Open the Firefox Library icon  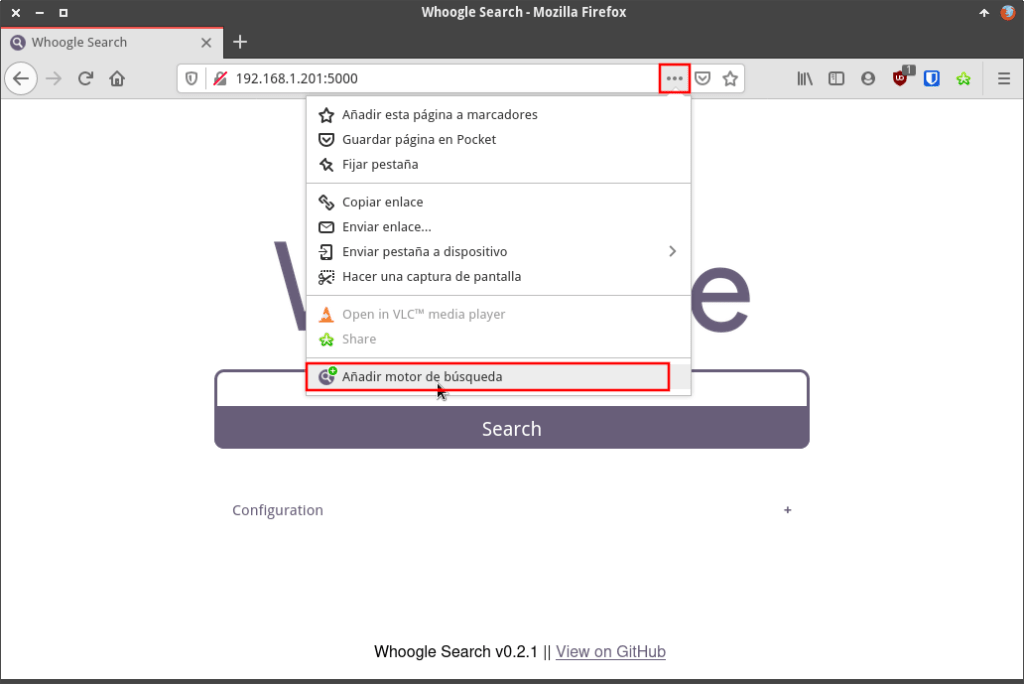(804, 78)
